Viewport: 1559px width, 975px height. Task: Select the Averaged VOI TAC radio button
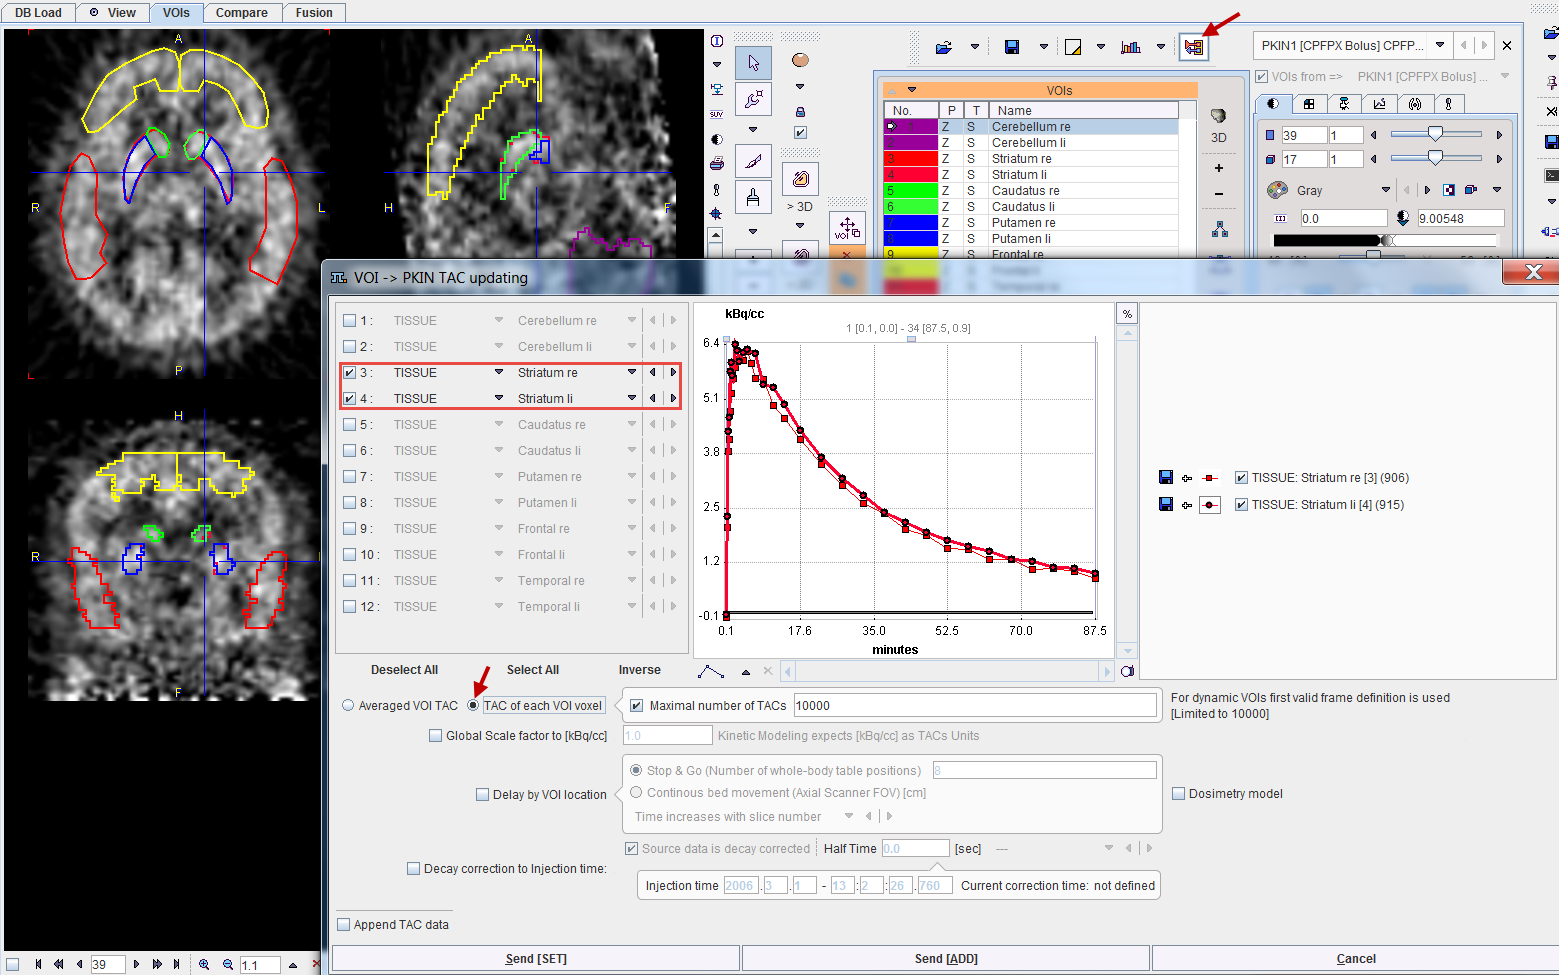(x=348, y=706)
